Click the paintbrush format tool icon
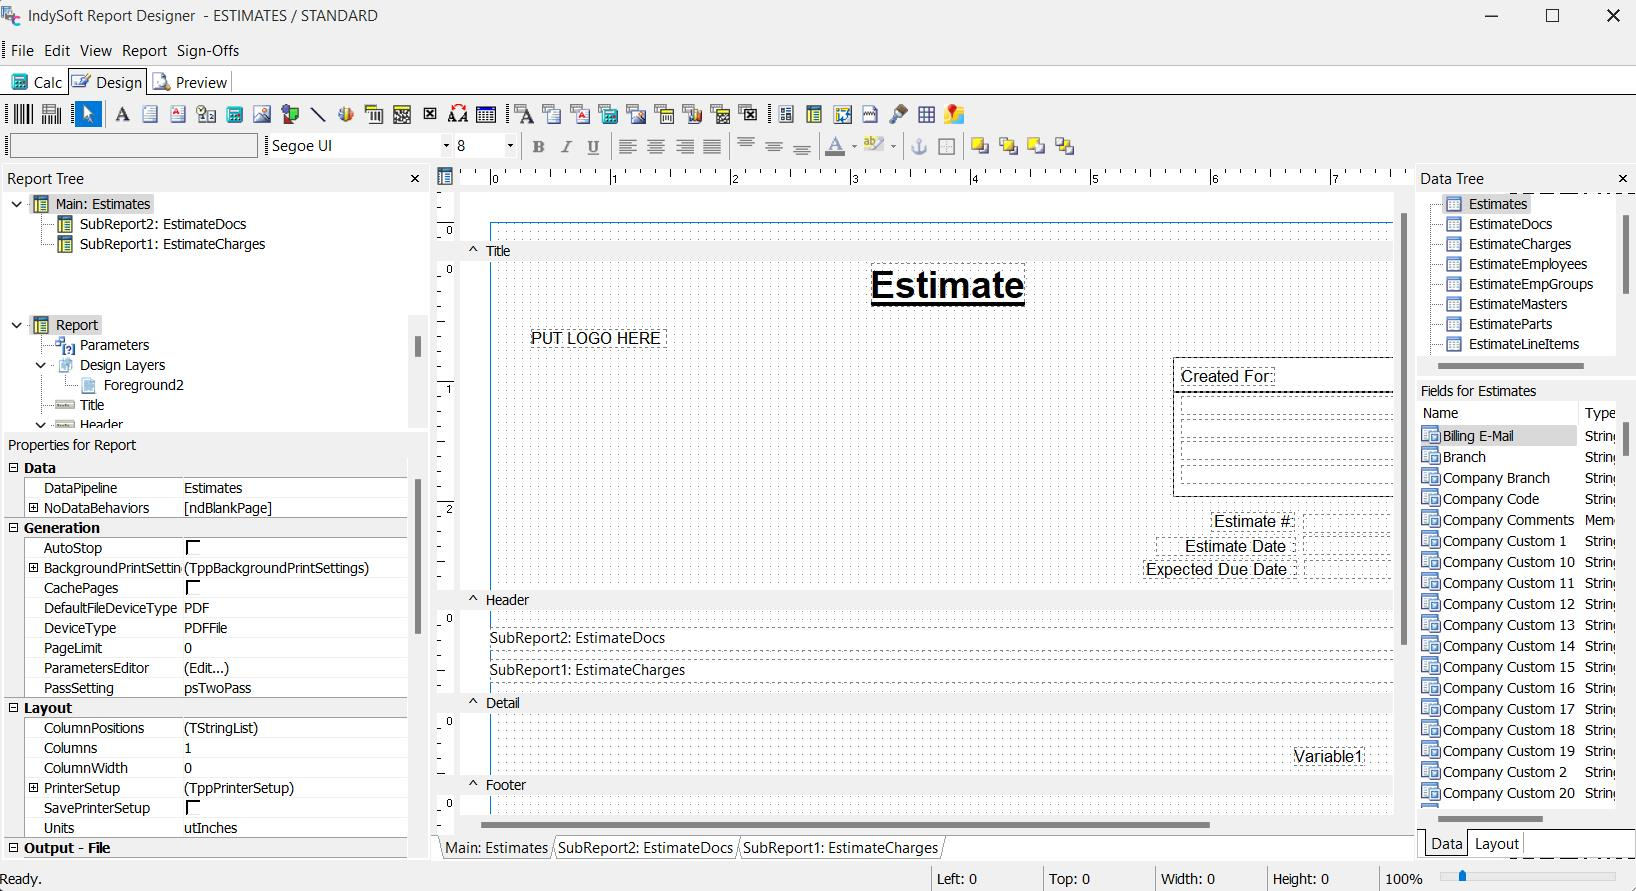This screenshot has height=891, width=1636. pos(899,115)
